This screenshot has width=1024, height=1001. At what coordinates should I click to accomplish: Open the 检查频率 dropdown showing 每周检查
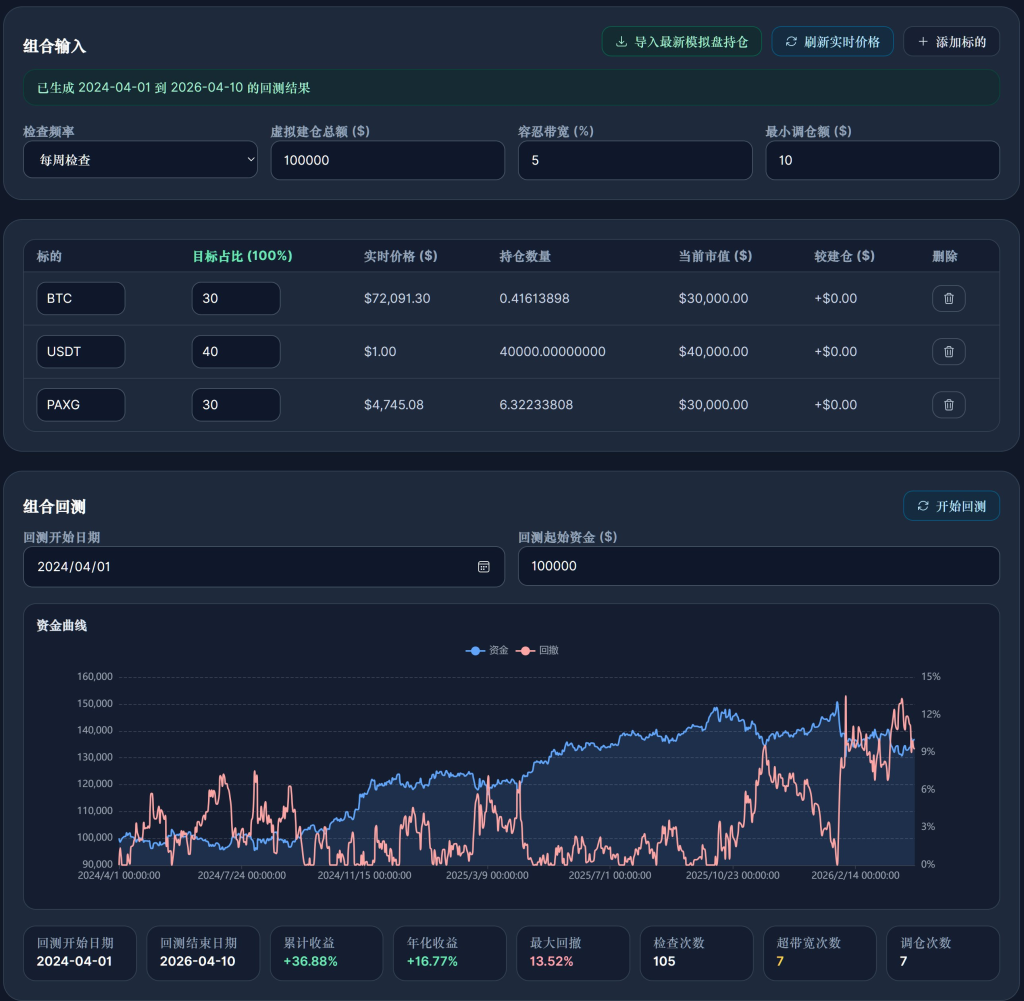pyautogui.click(x=140, y=159)
